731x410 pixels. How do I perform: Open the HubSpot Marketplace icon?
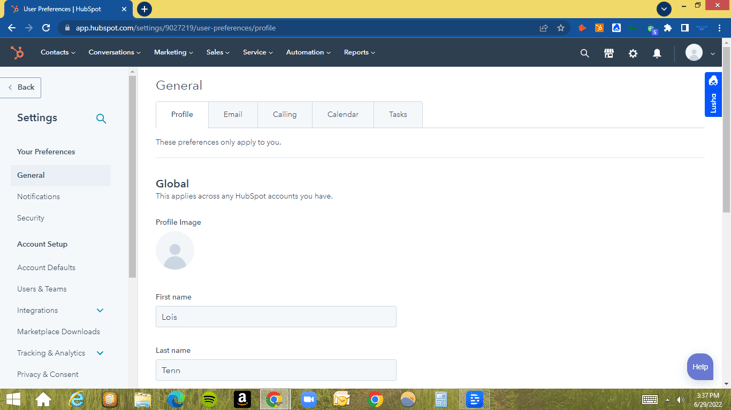pyautogui.click(x=609, y=53)
